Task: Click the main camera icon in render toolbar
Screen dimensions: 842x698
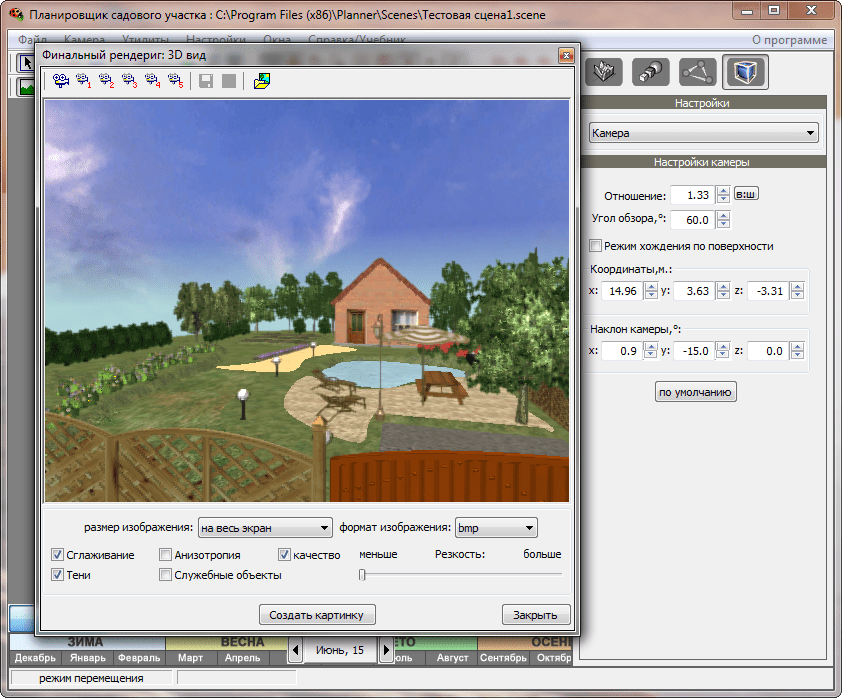Action: [x=61, y=81]
